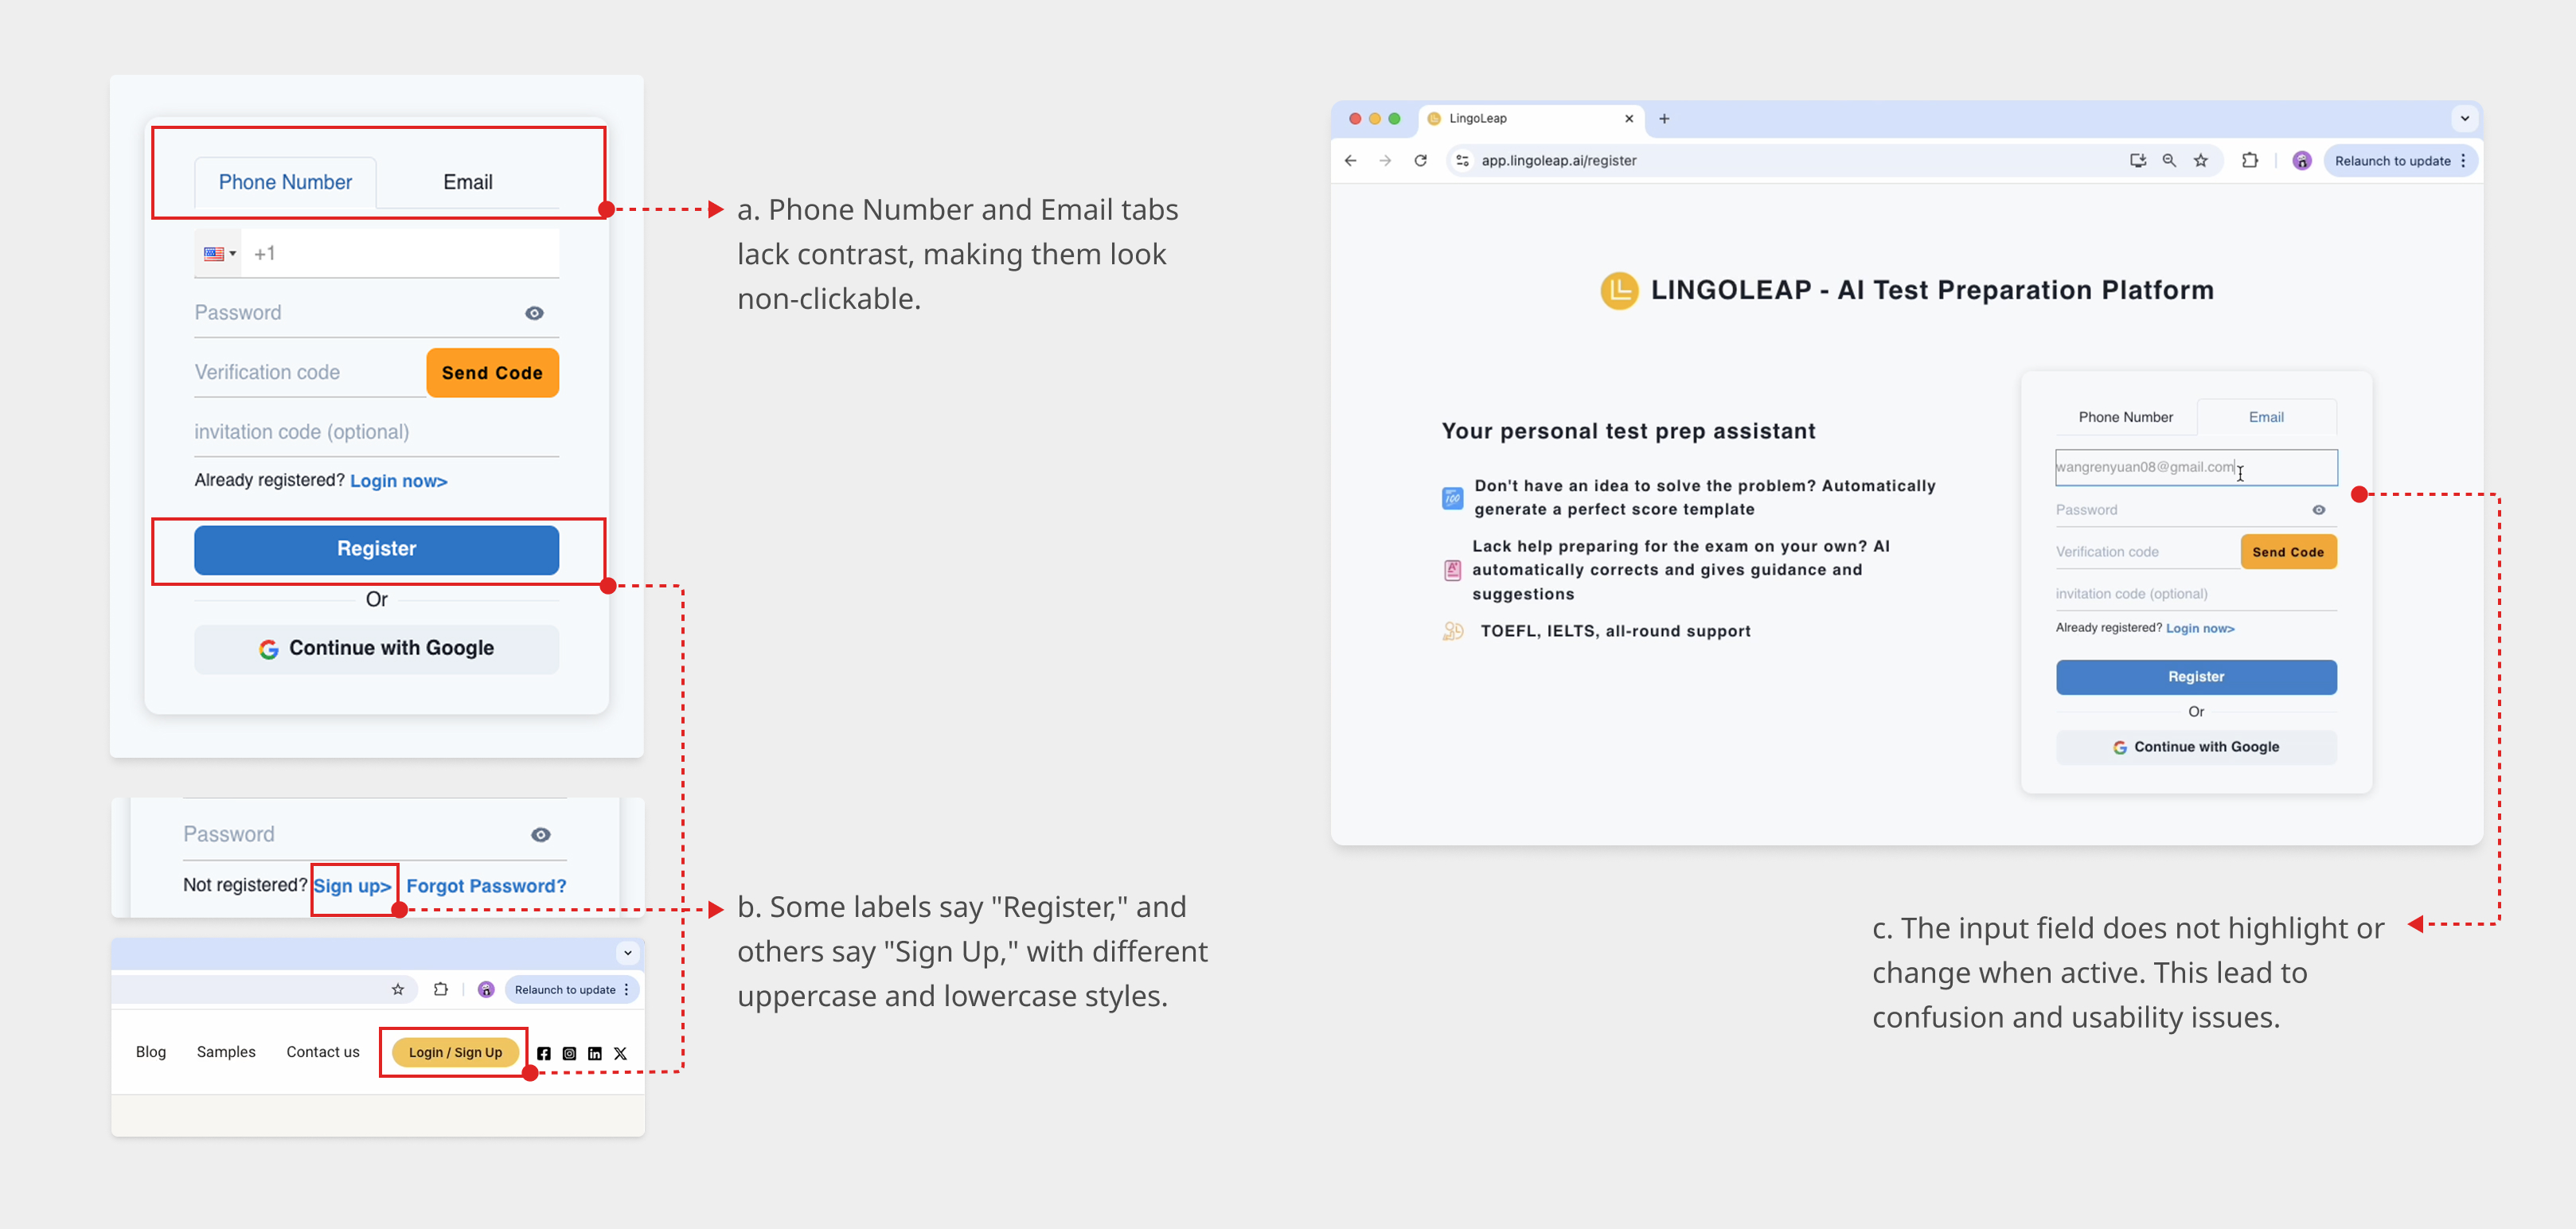The height and width of the screenshot is (1229, 2576).
Task: Follow Login now link in enlarged form
Action: (398, 481)
